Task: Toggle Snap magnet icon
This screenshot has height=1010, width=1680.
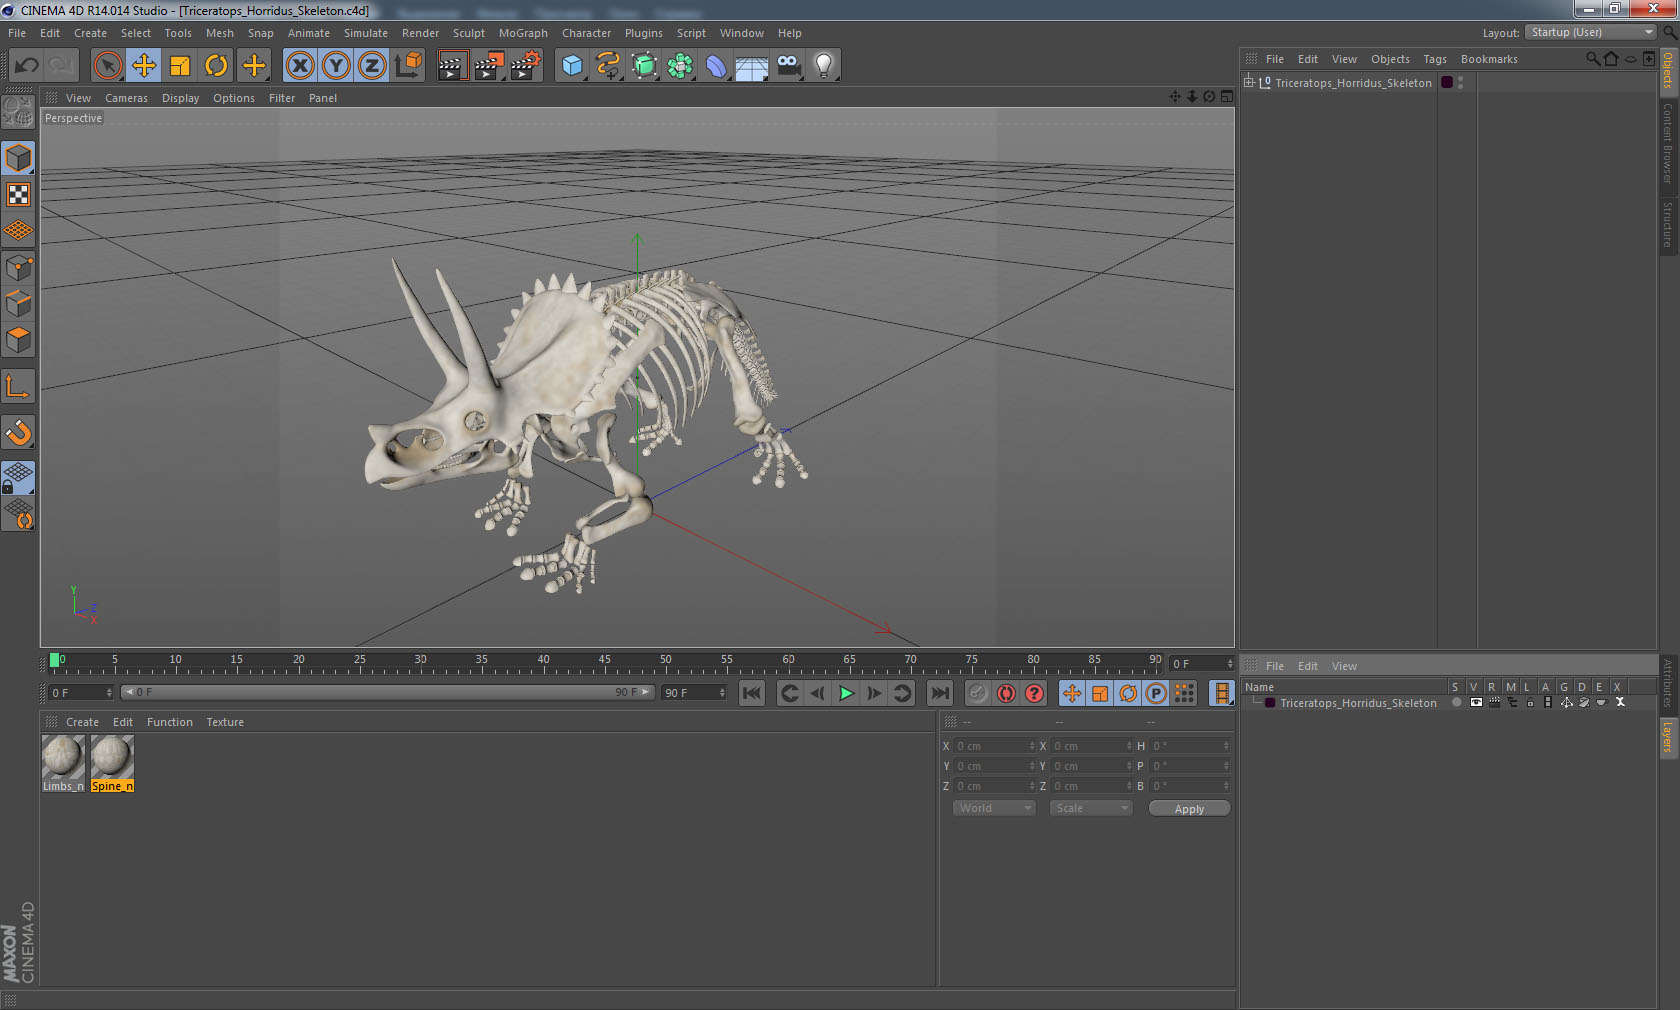Action: click(x=18, y=432)
